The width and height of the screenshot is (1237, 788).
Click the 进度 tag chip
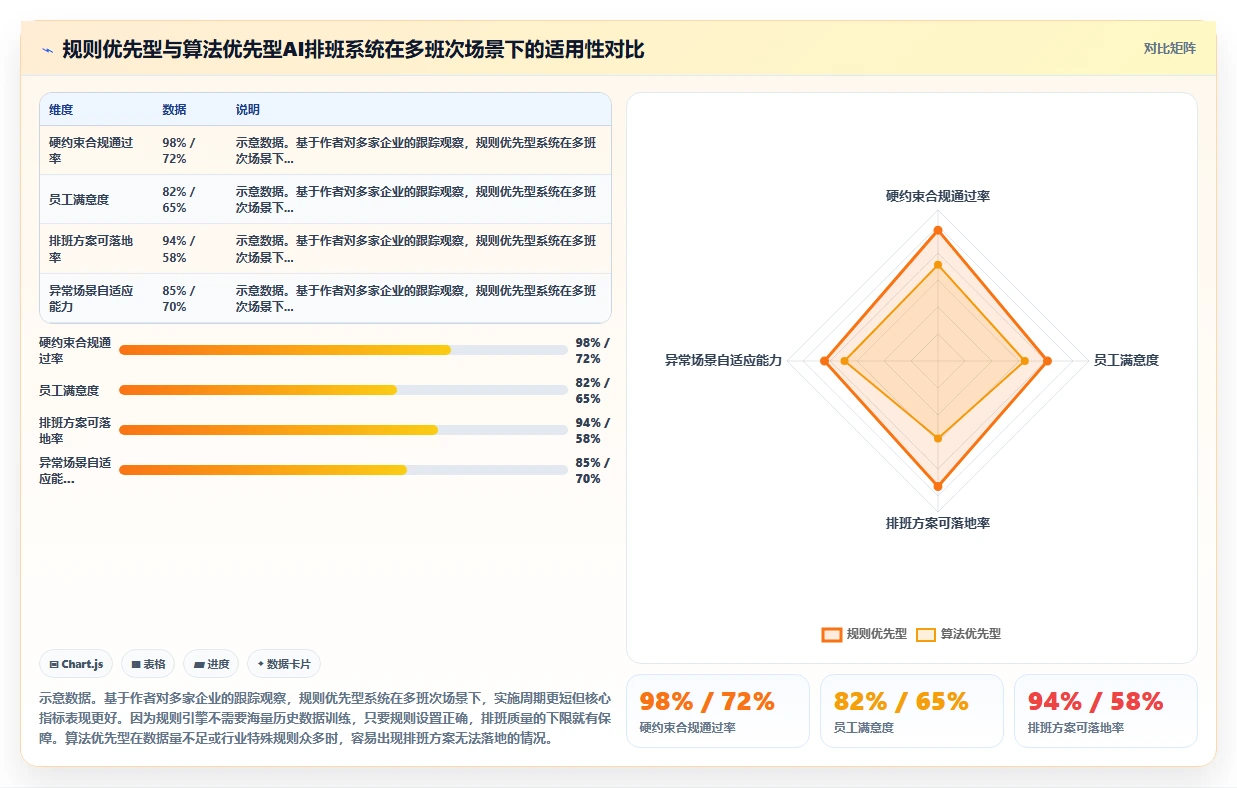211,664
